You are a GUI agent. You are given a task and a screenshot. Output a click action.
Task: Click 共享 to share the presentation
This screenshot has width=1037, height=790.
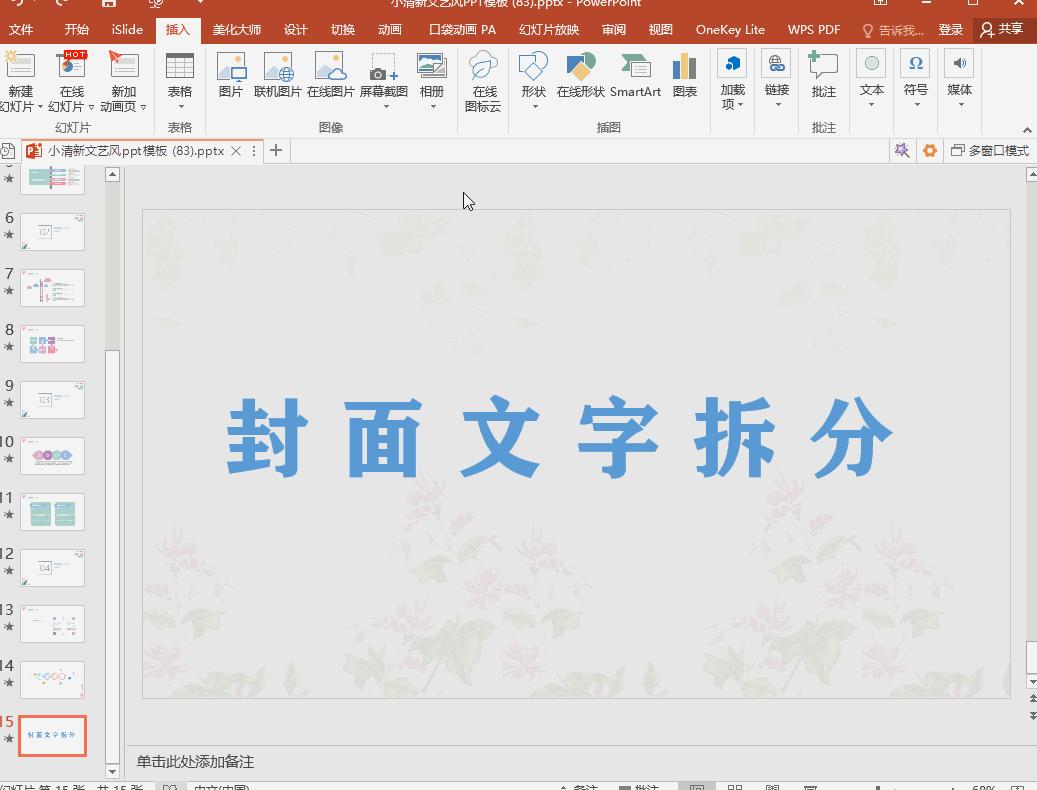1003,29
